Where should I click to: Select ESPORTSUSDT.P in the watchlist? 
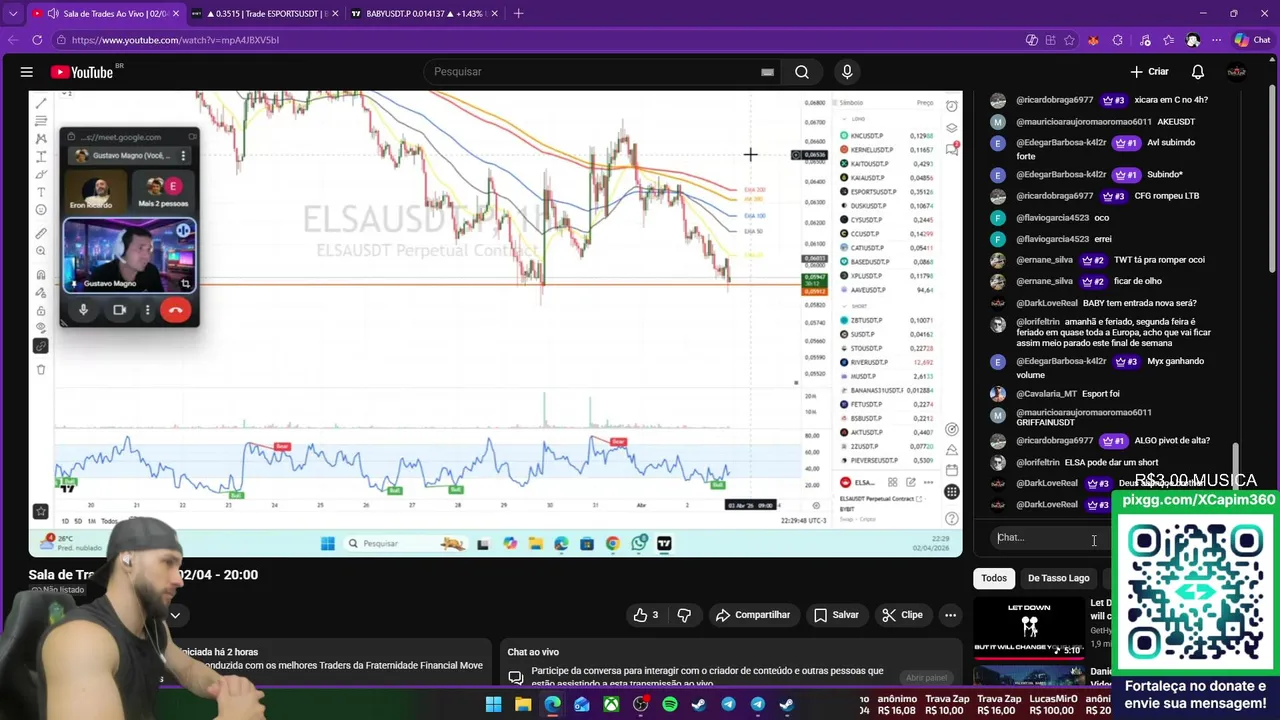[x=873, y=192]
